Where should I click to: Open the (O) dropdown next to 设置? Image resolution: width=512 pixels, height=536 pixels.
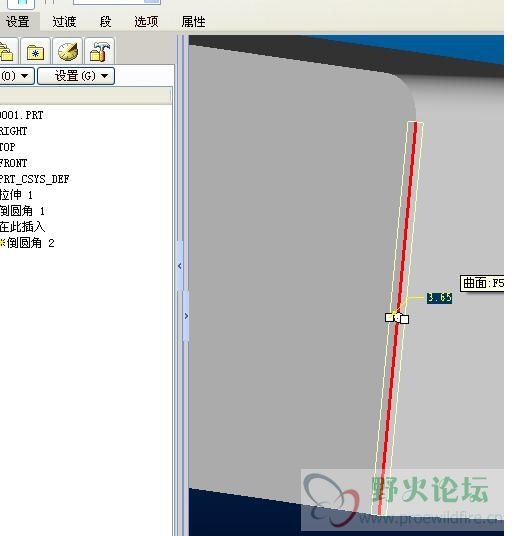pyautogui.click(x=16, y=76)
